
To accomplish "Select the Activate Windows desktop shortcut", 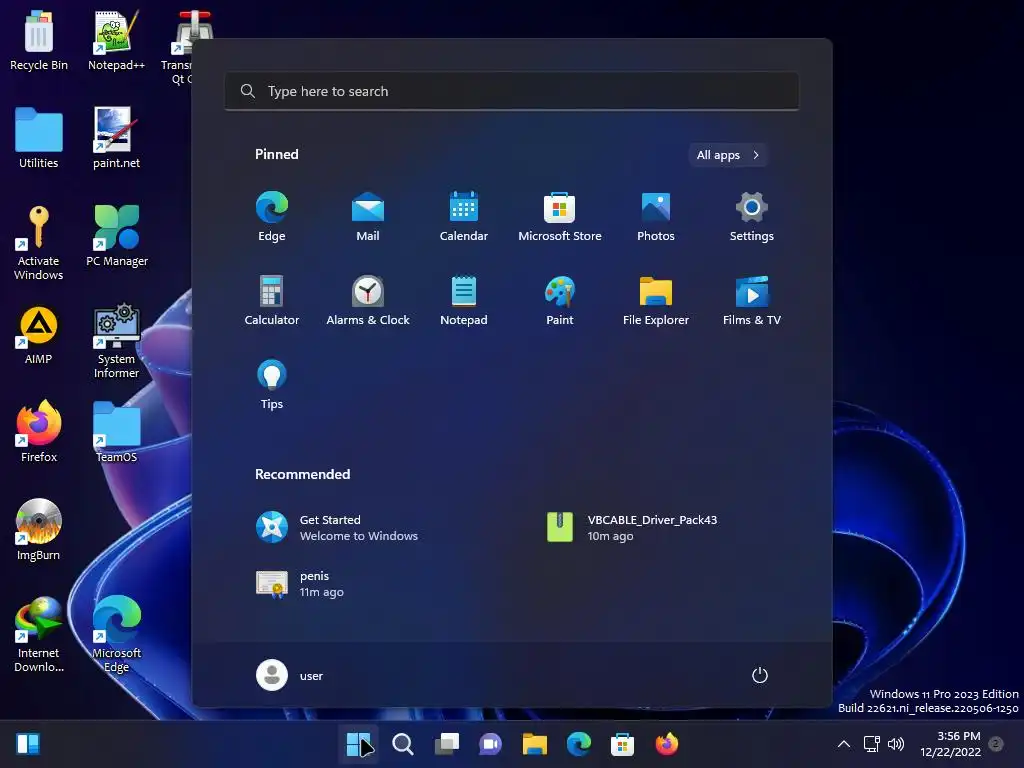I will coord(39,243).
